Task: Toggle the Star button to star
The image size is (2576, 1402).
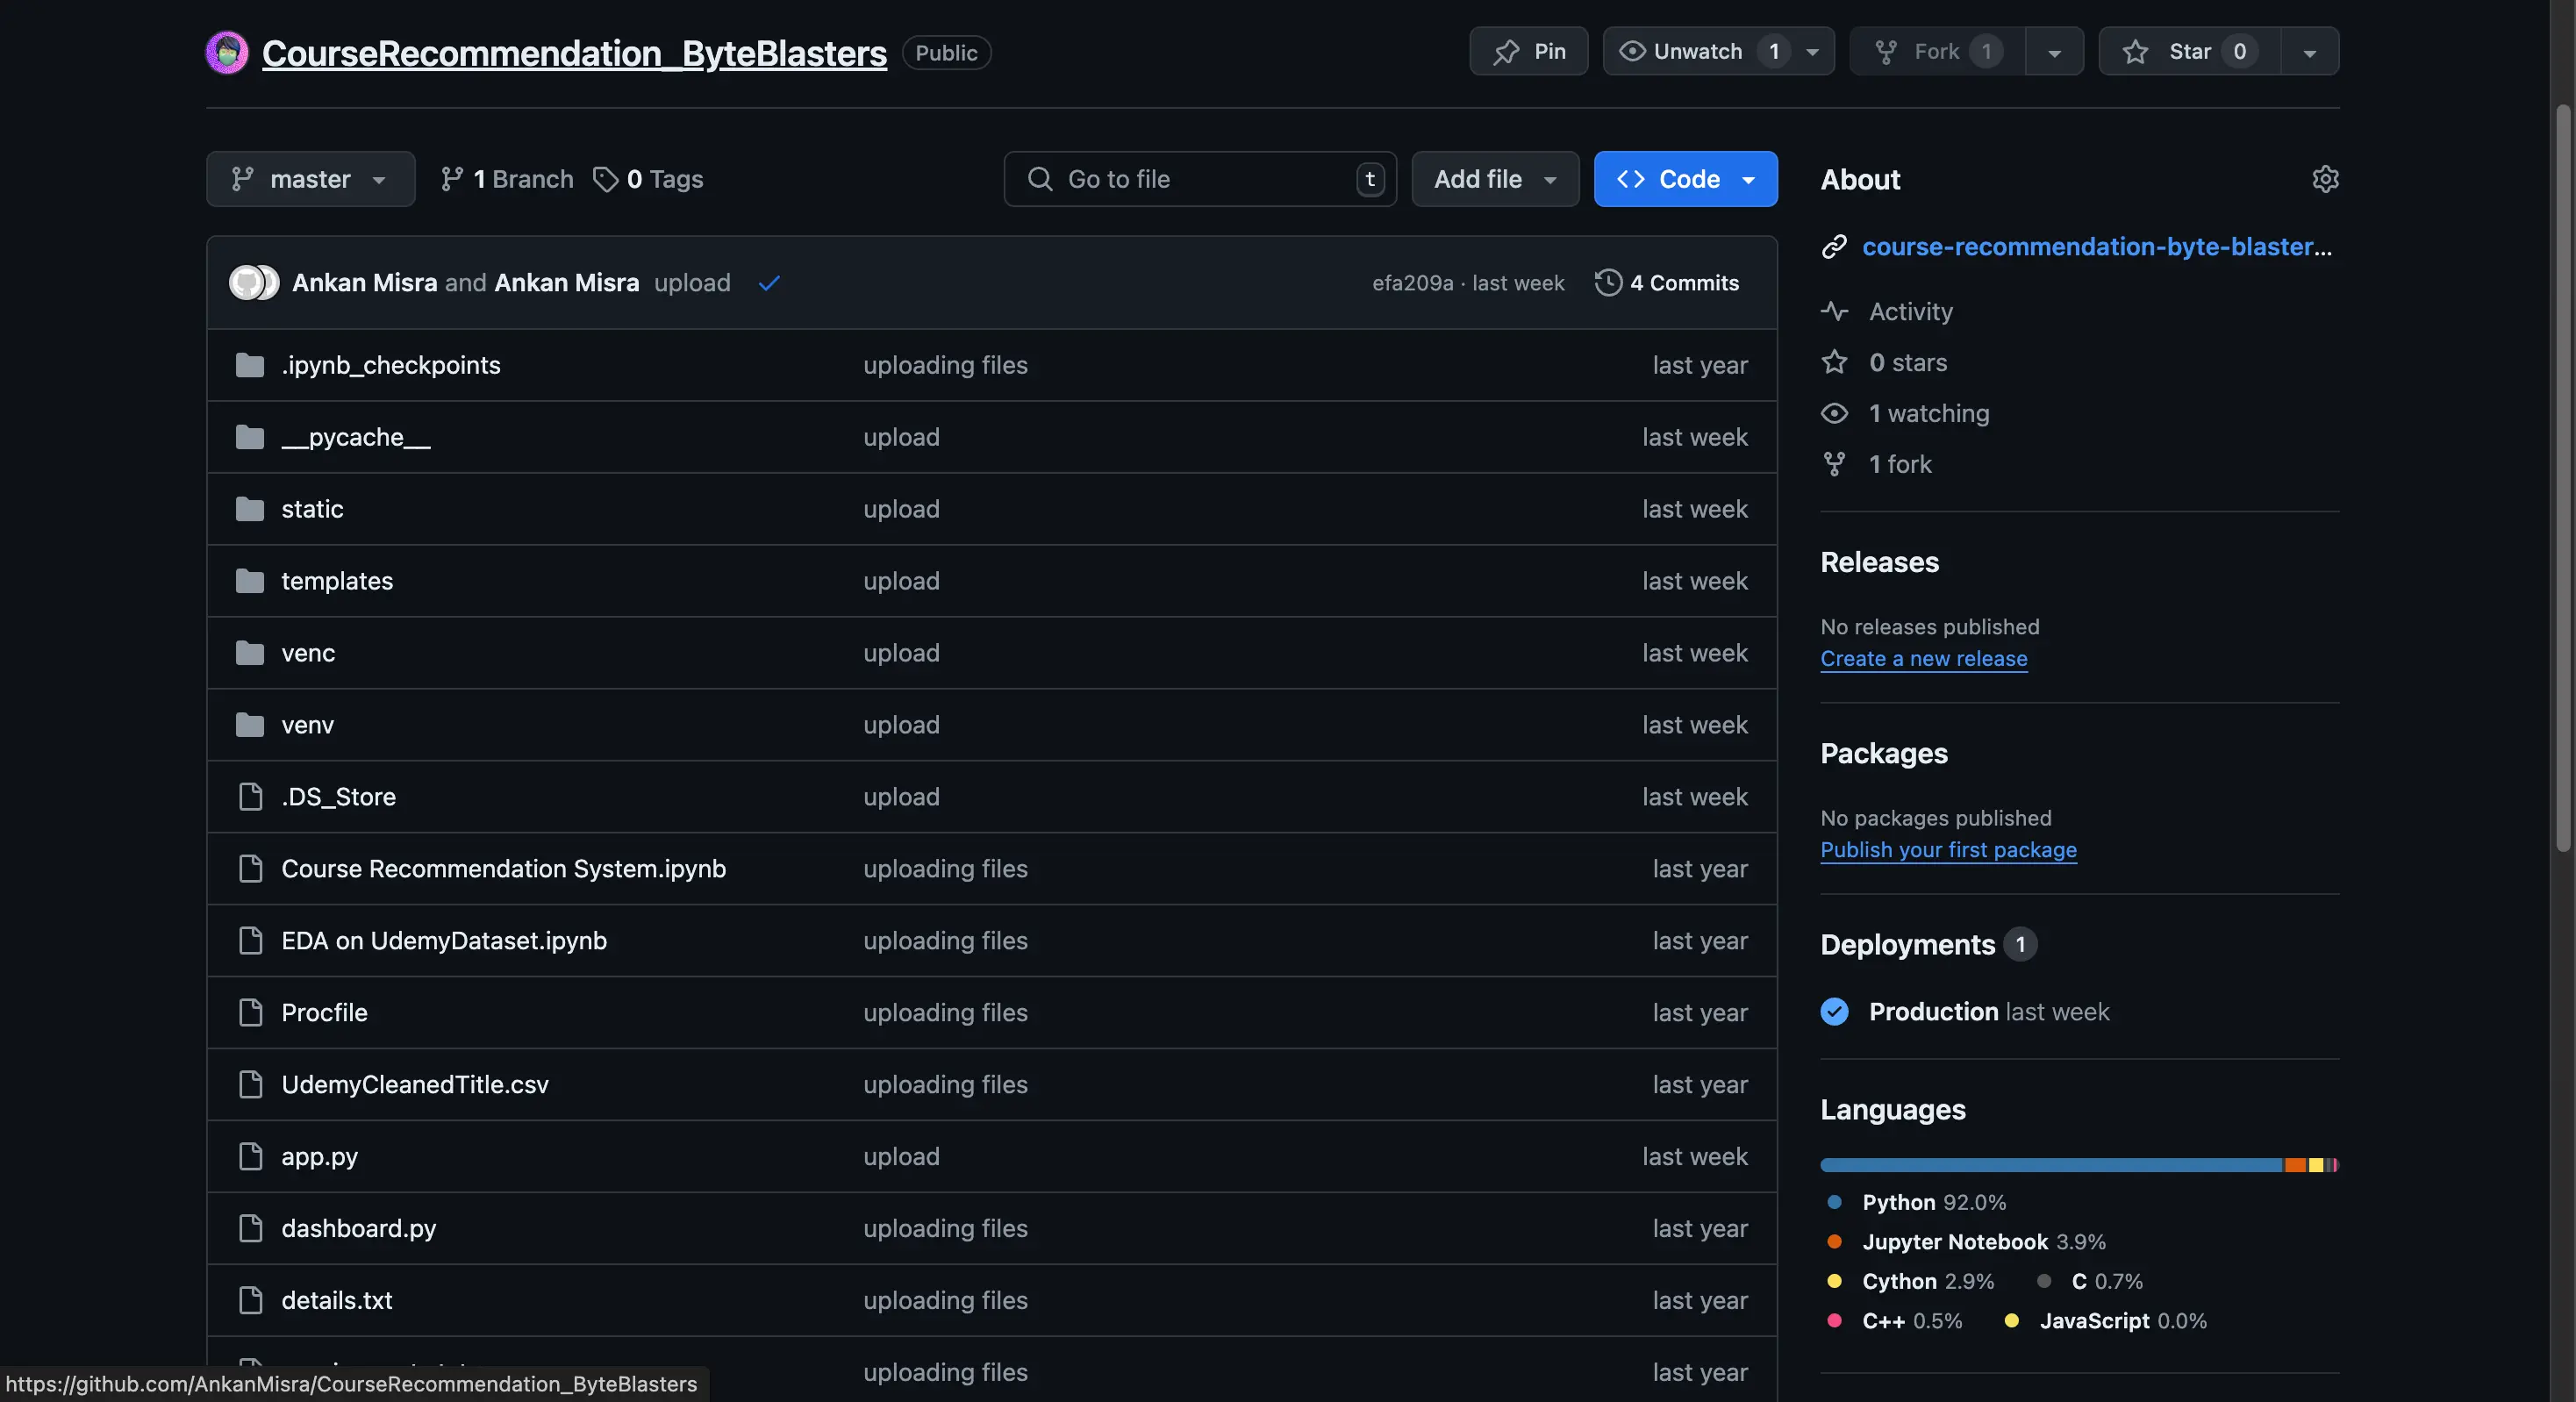Action: point(2186,50)
